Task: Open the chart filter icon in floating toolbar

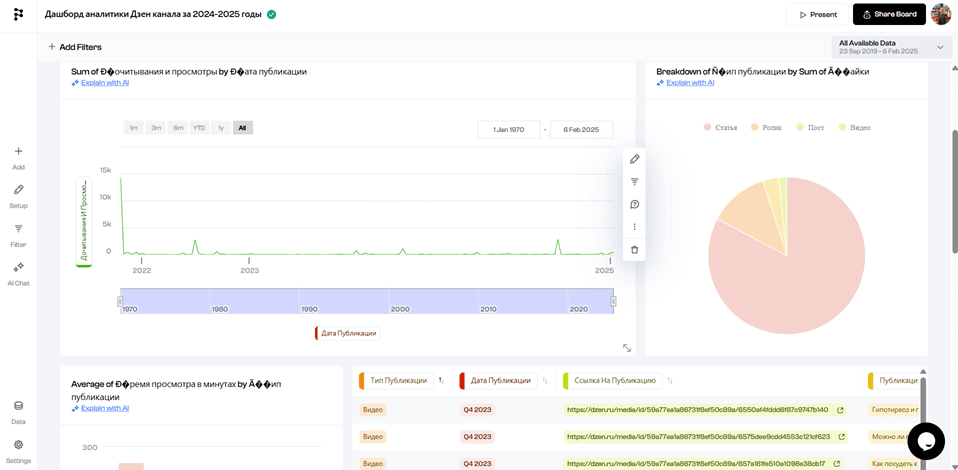Action: pyautogui.click(x=634, y=182)
